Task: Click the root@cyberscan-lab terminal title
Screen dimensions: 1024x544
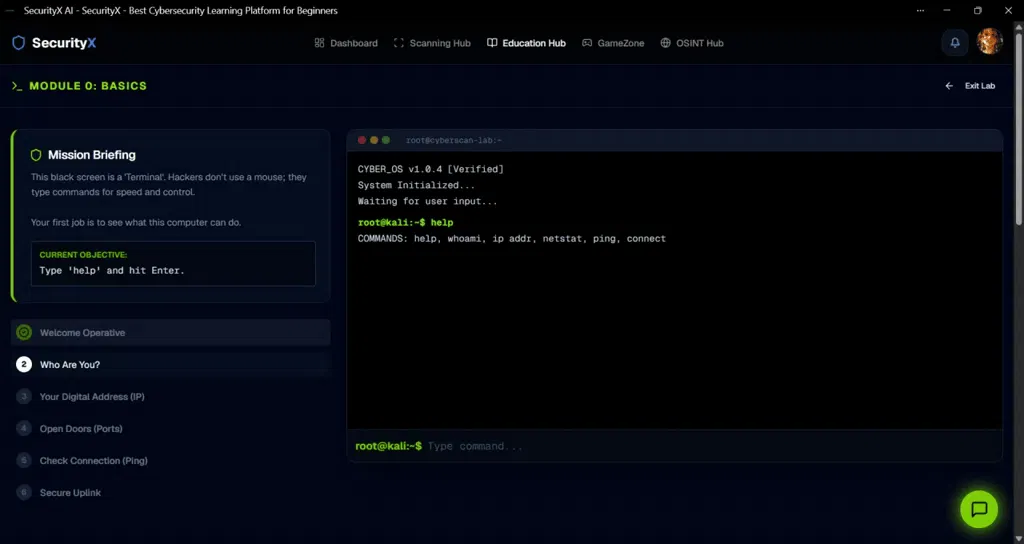Action: 454,140
